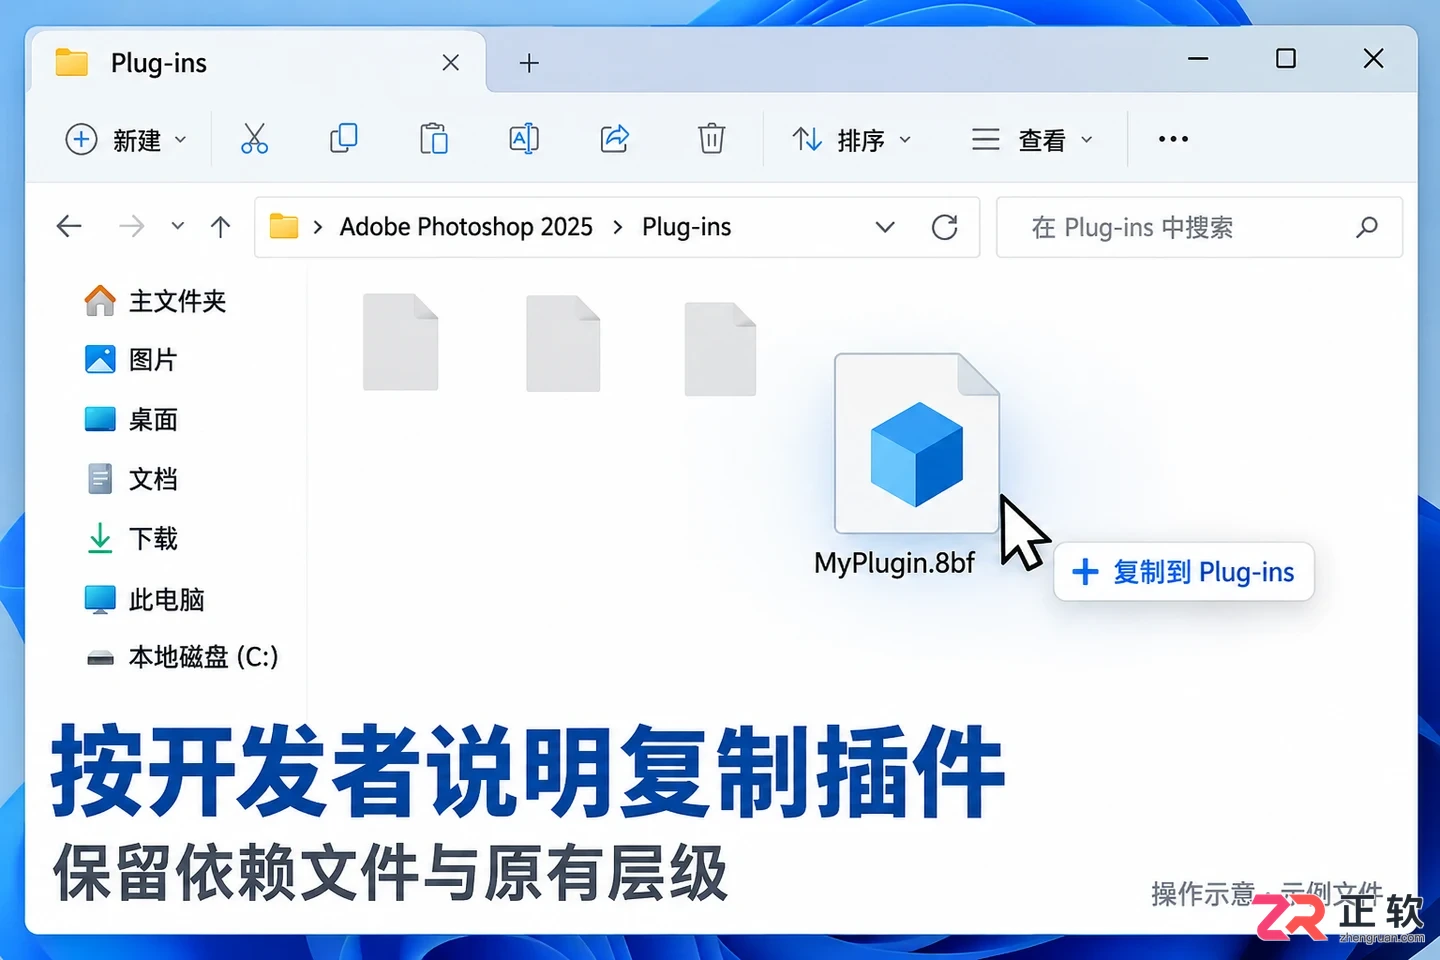This screenshot has height=960, width=1440.
Task: Expand the recent locations chevron
Action: (177, 227)
